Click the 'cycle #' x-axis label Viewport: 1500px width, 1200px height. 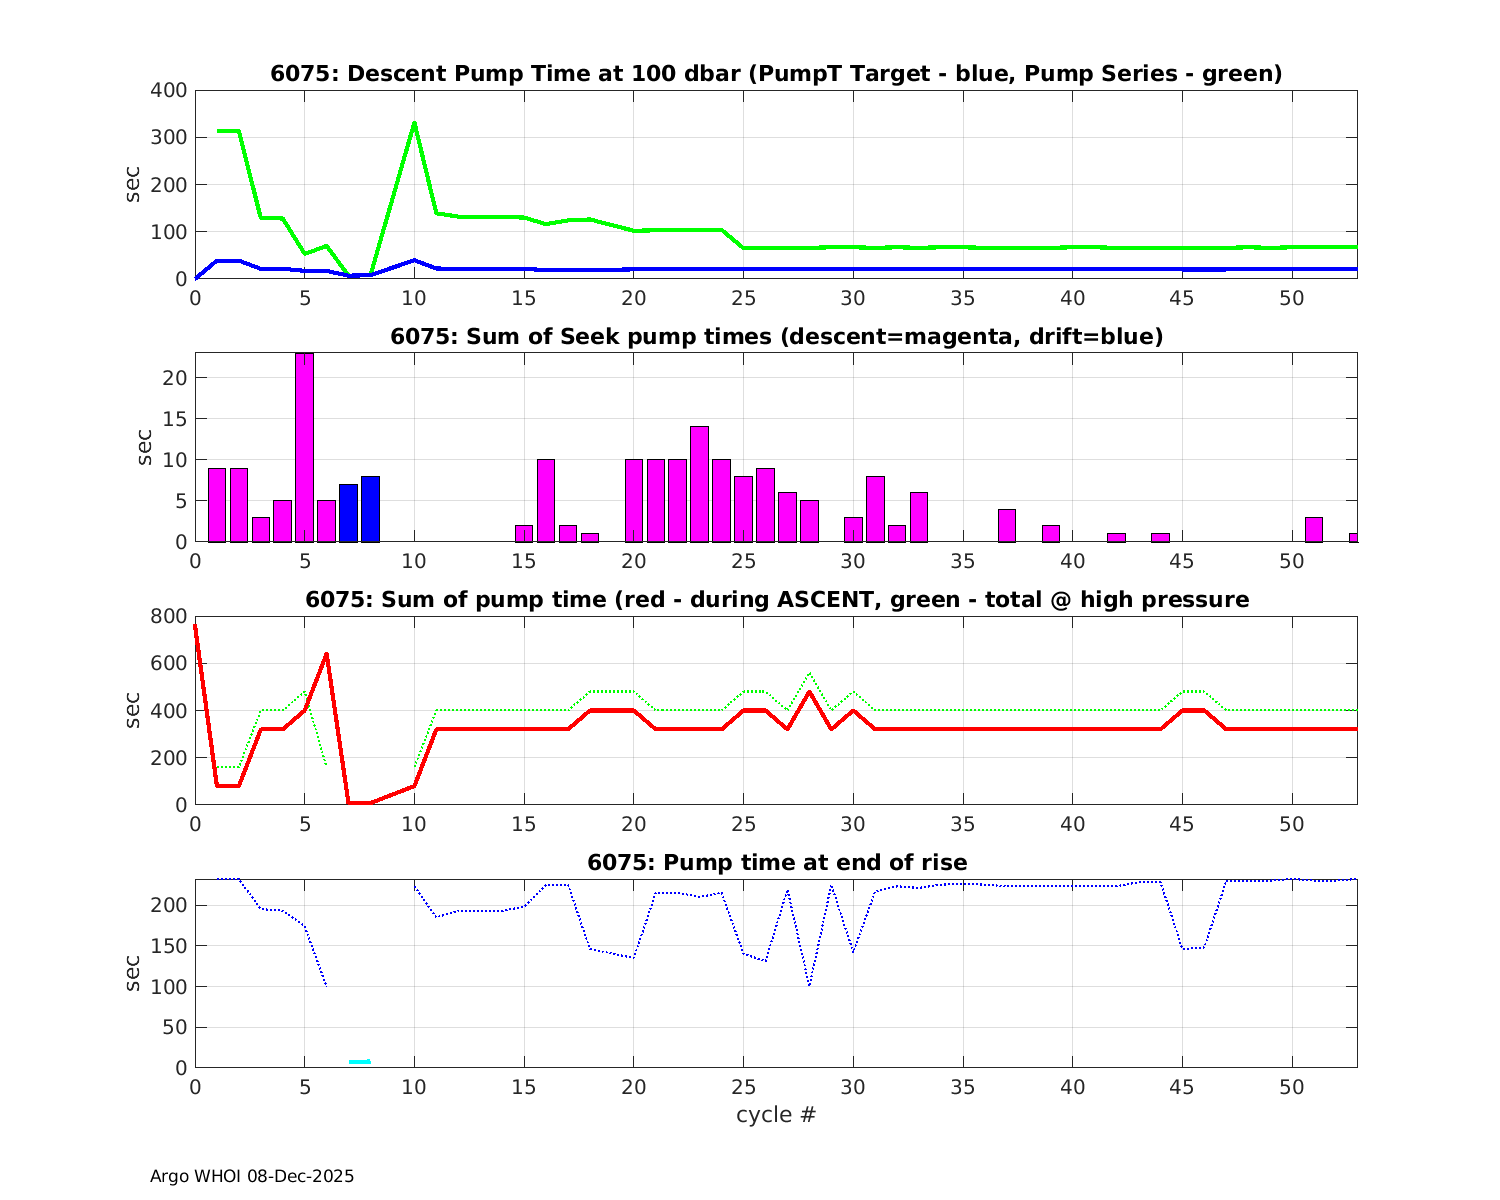click(776, 1115)
